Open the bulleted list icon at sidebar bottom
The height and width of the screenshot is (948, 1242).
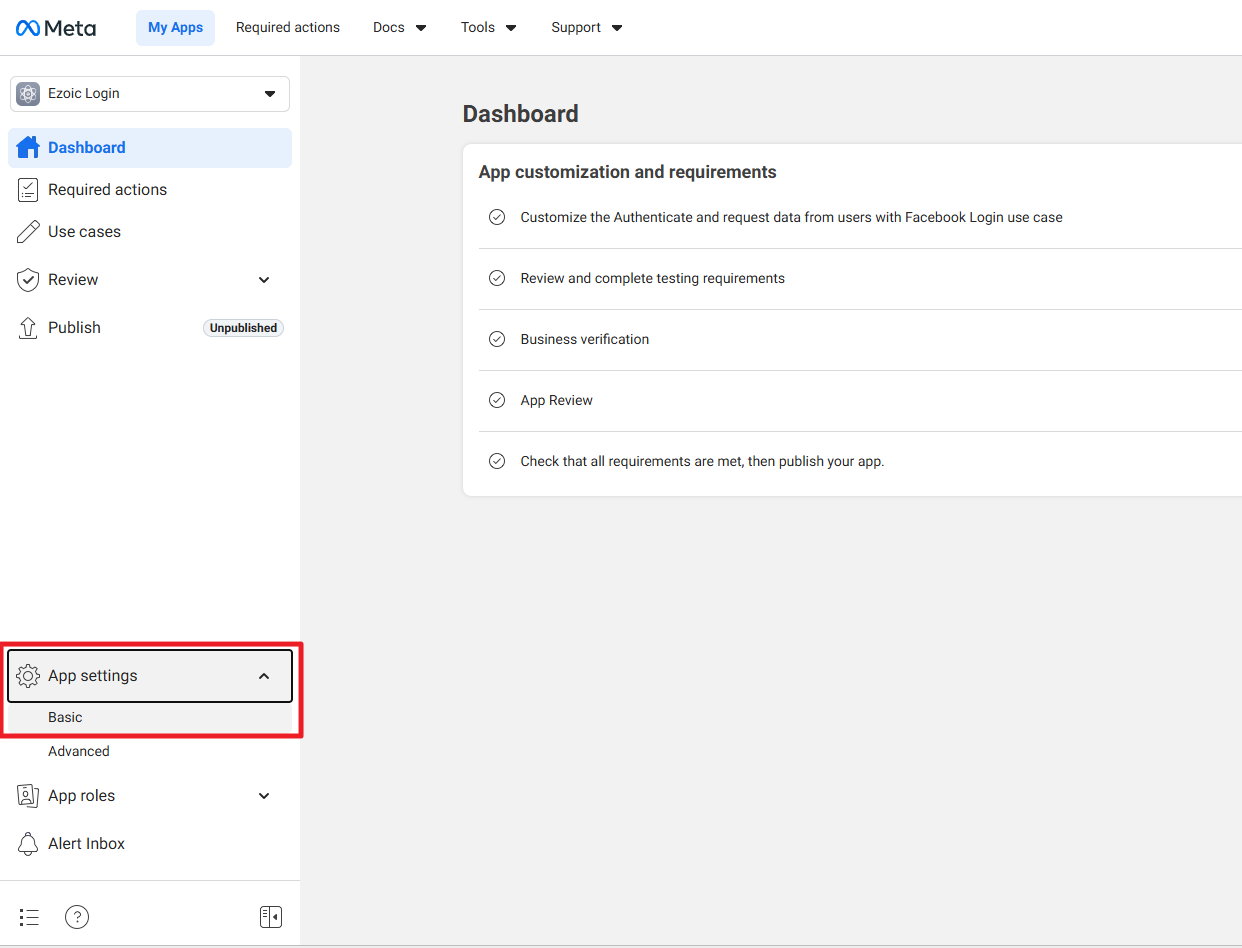point(29,917)
